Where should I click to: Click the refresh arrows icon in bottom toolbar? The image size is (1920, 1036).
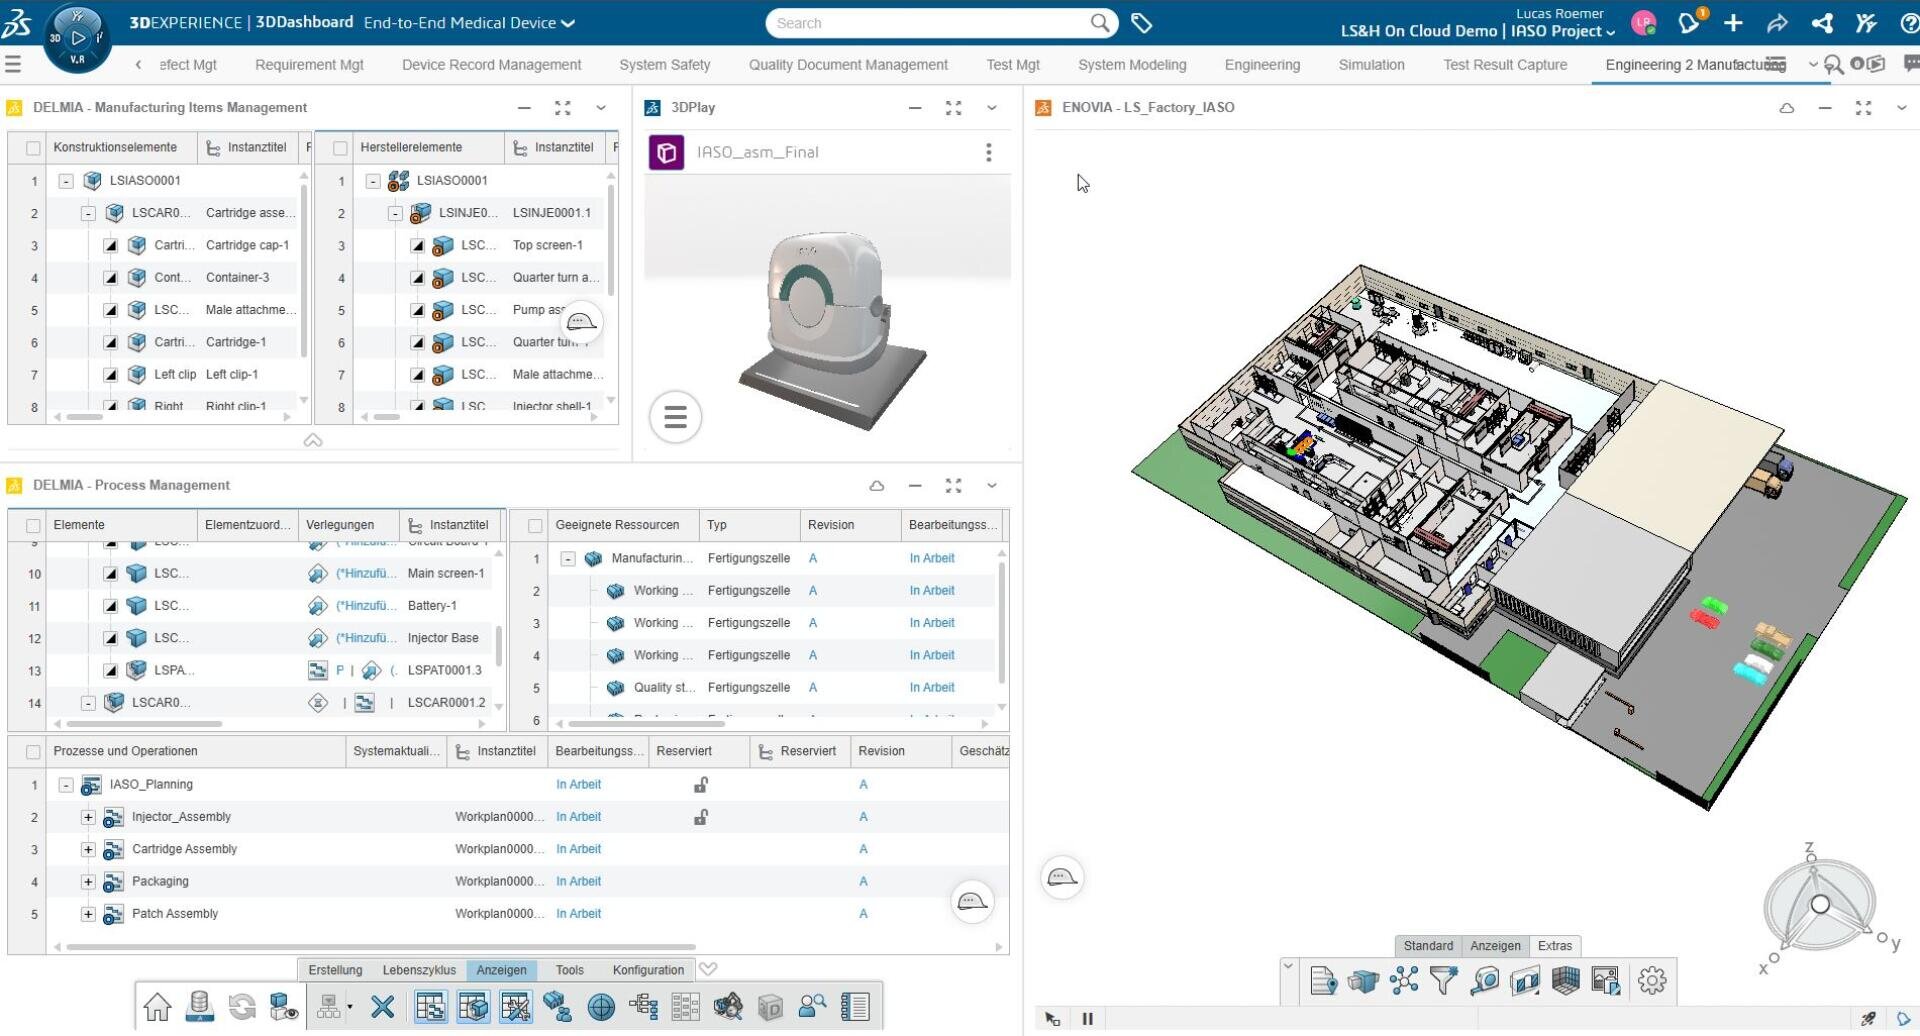(x=242, y=1006)
